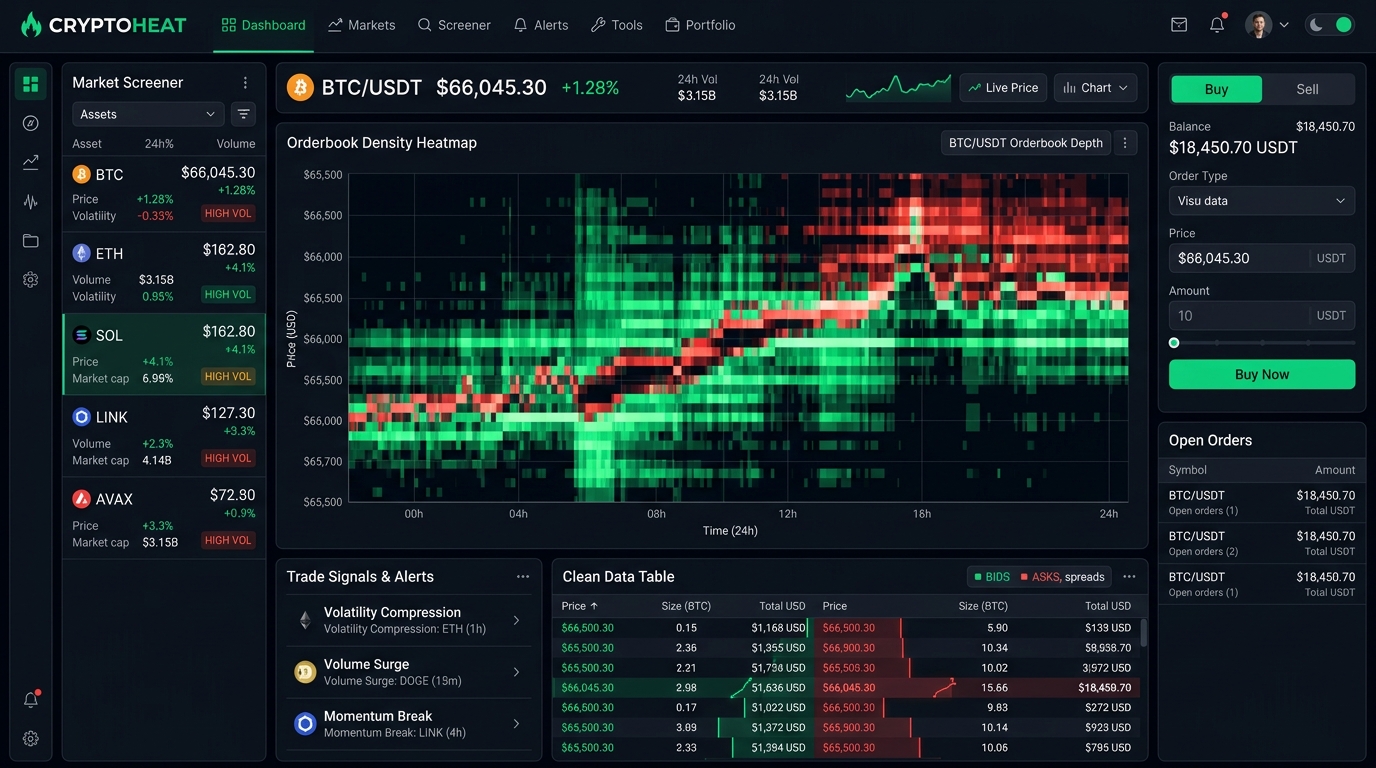Open the Alerts tab
This screenshot has width=1376, height=768.
[x=541, y=25]
